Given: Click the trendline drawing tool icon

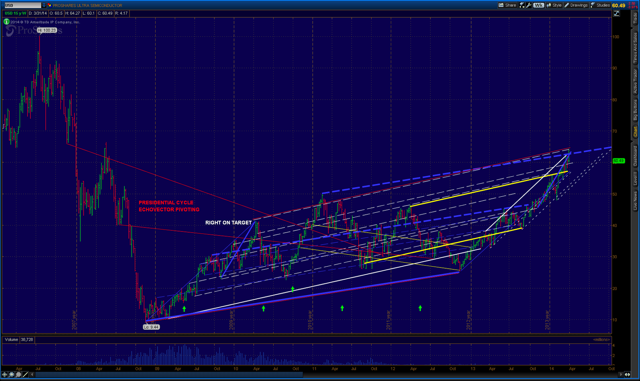Looking at the screenshot, I should pyautogui.click(x=25, y=374).
